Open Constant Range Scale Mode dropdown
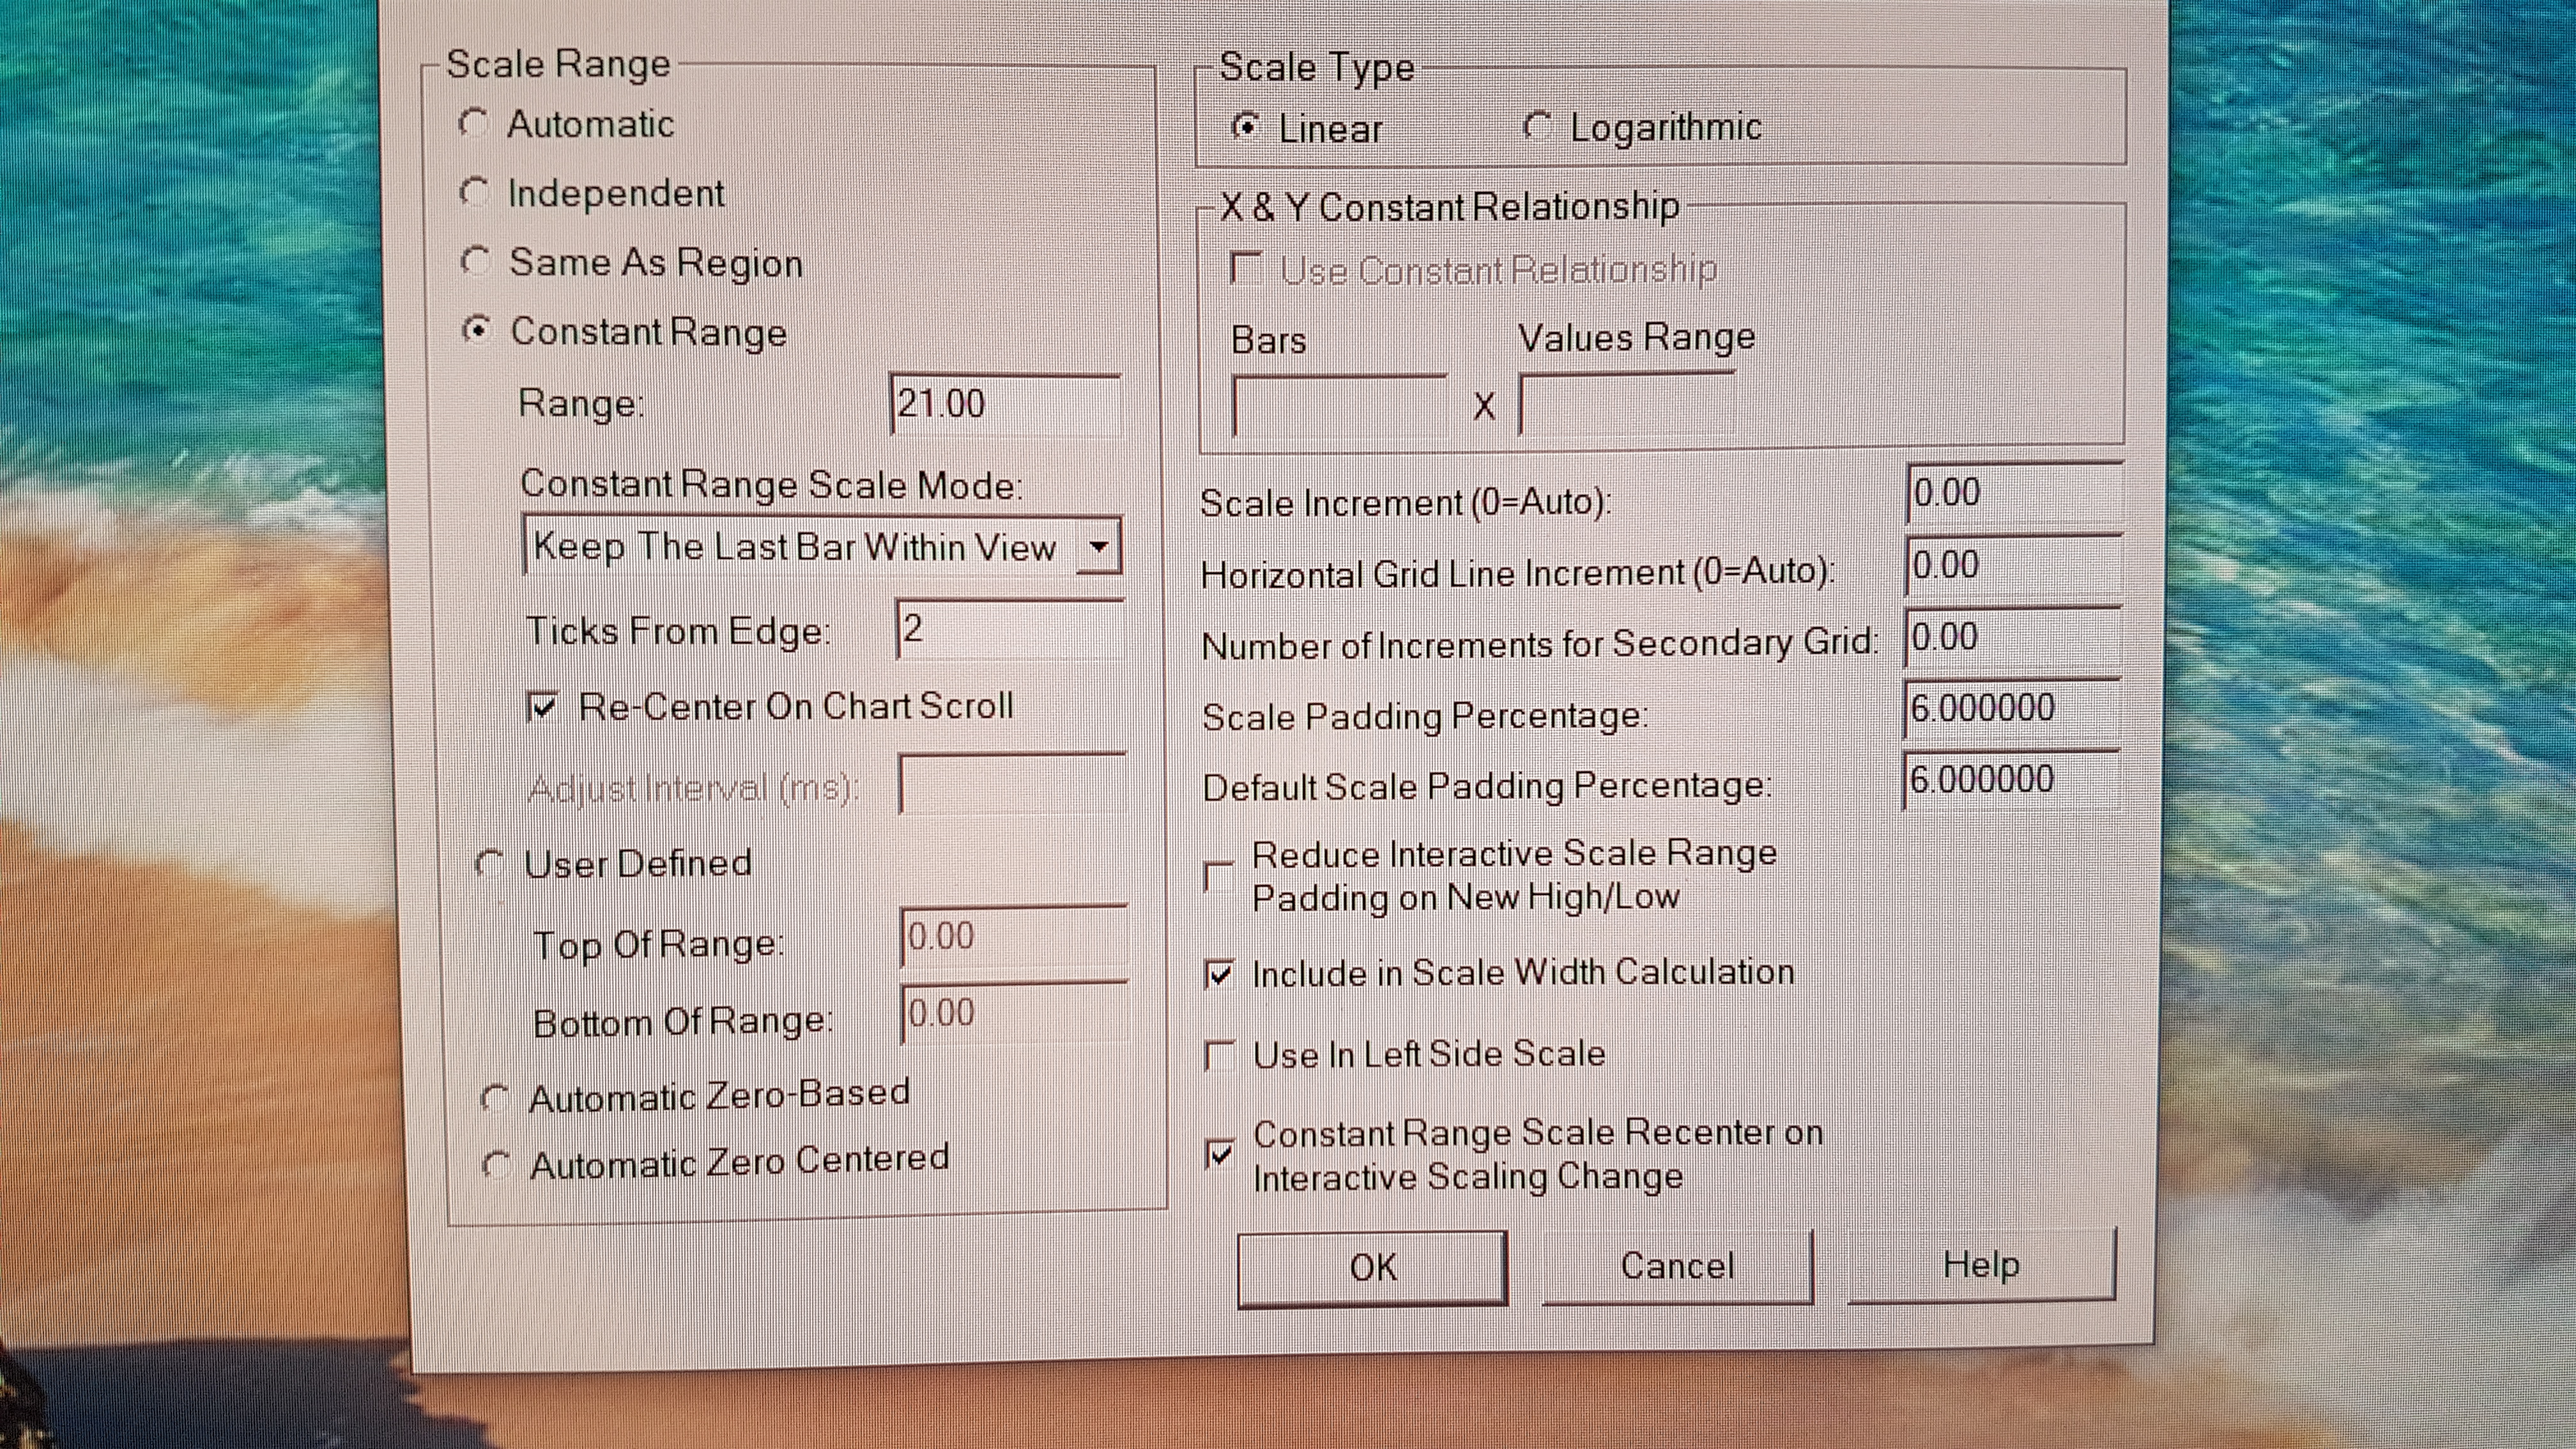This screenshot has width=2576, height=1449. click(x=1098, y=547)
